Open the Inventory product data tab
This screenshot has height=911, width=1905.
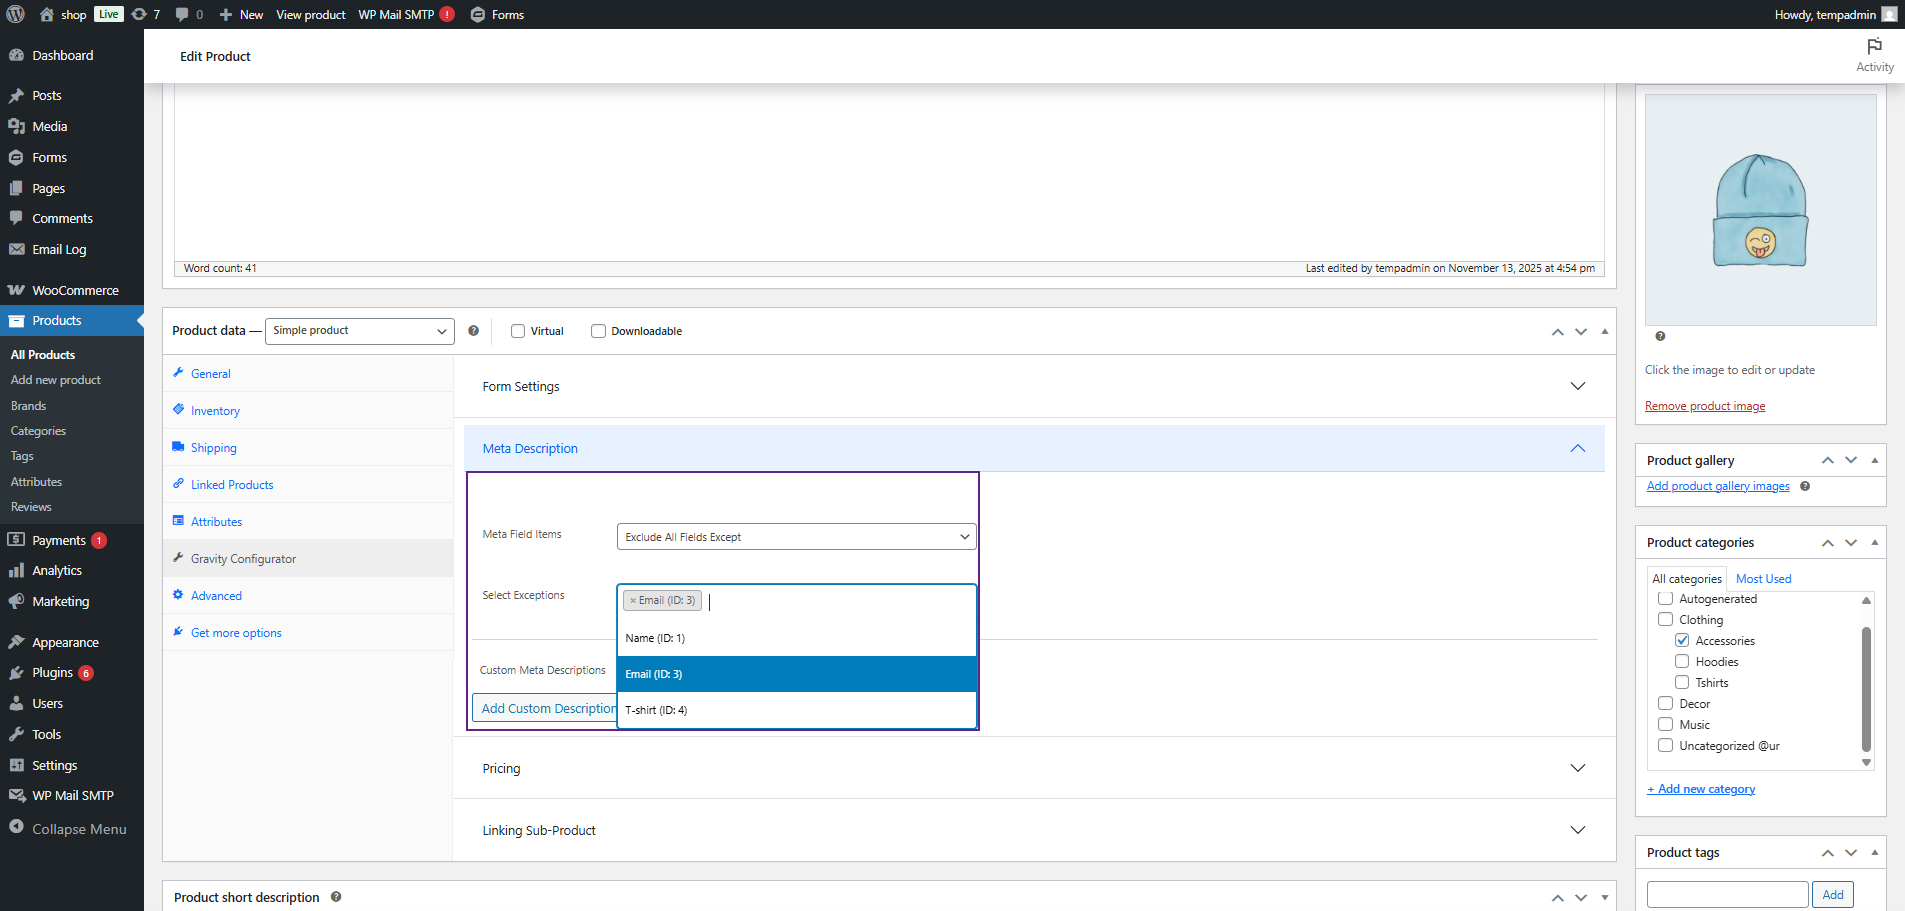tap(215, 411)
